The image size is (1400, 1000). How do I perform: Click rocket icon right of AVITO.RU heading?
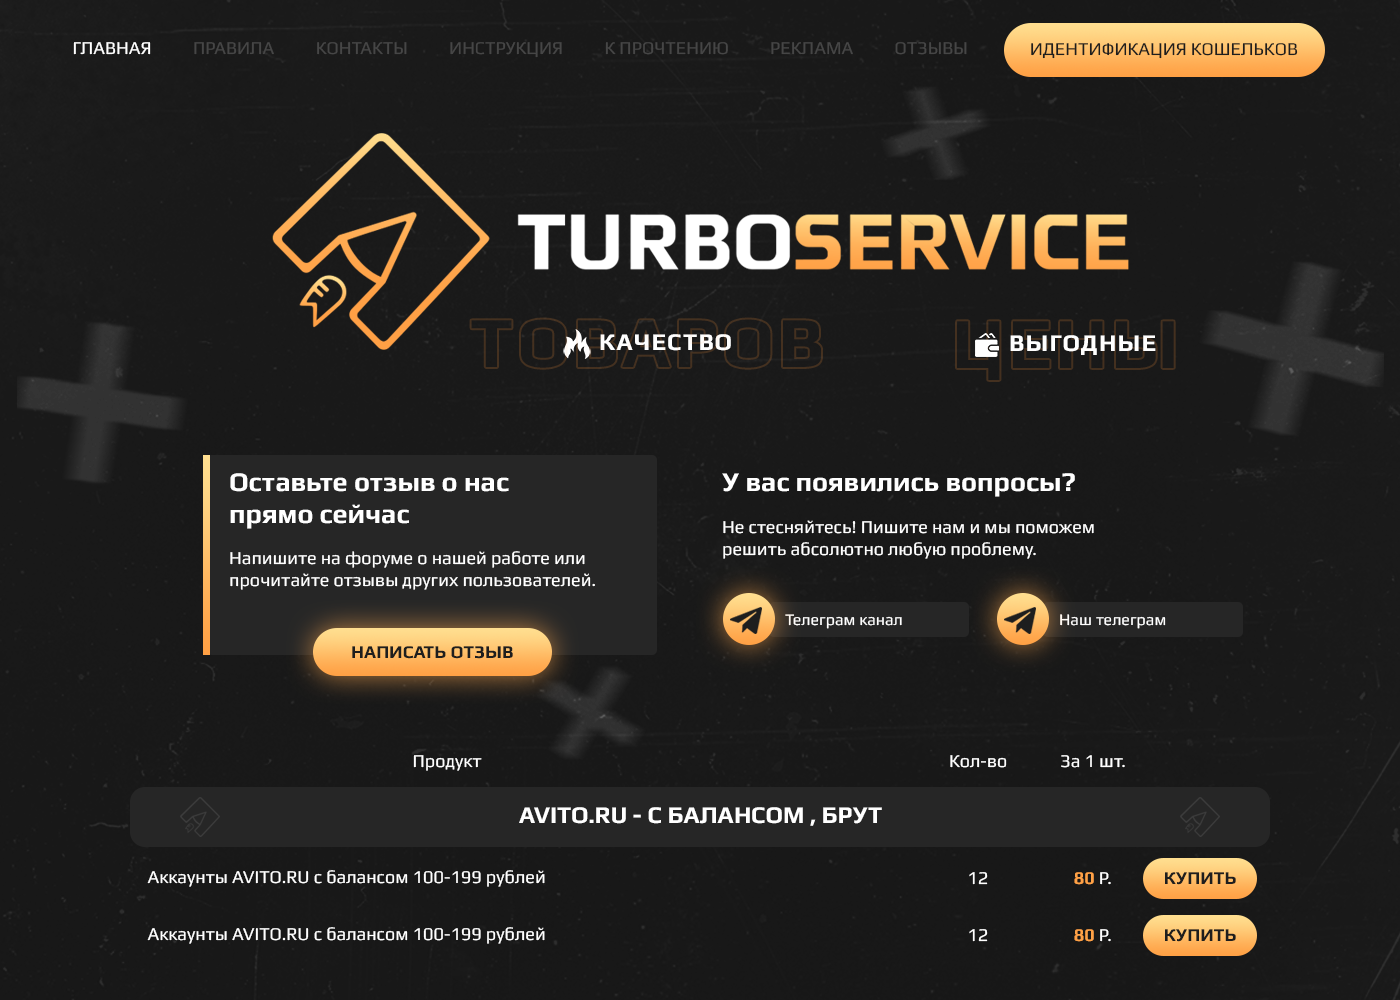click(1200, 816)
